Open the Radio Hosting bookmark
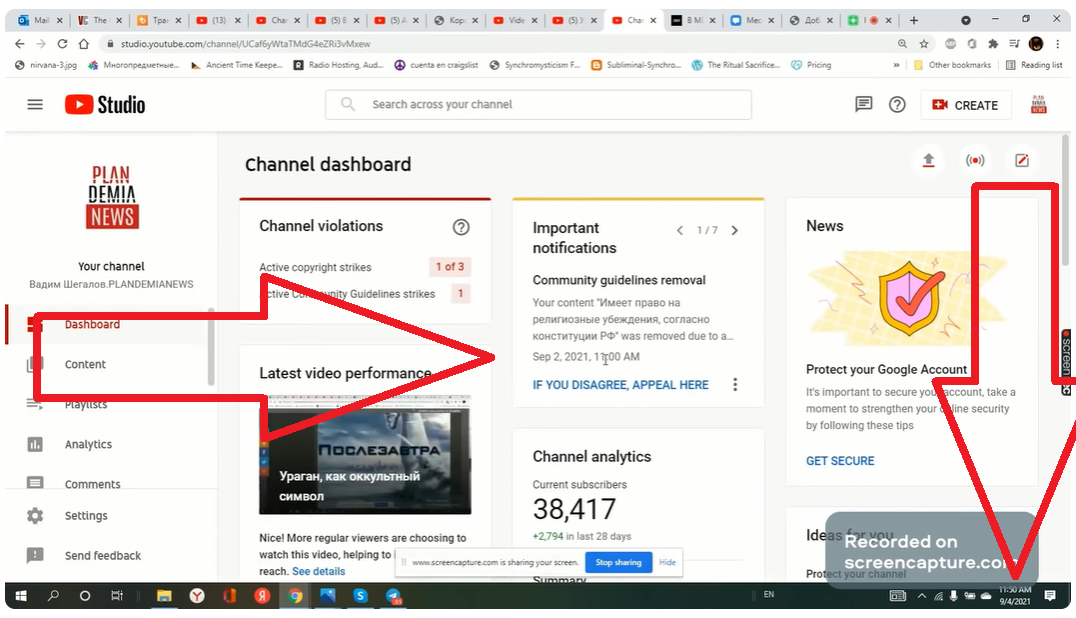Viewport: 1076px width, 618px height. [338, 65]
